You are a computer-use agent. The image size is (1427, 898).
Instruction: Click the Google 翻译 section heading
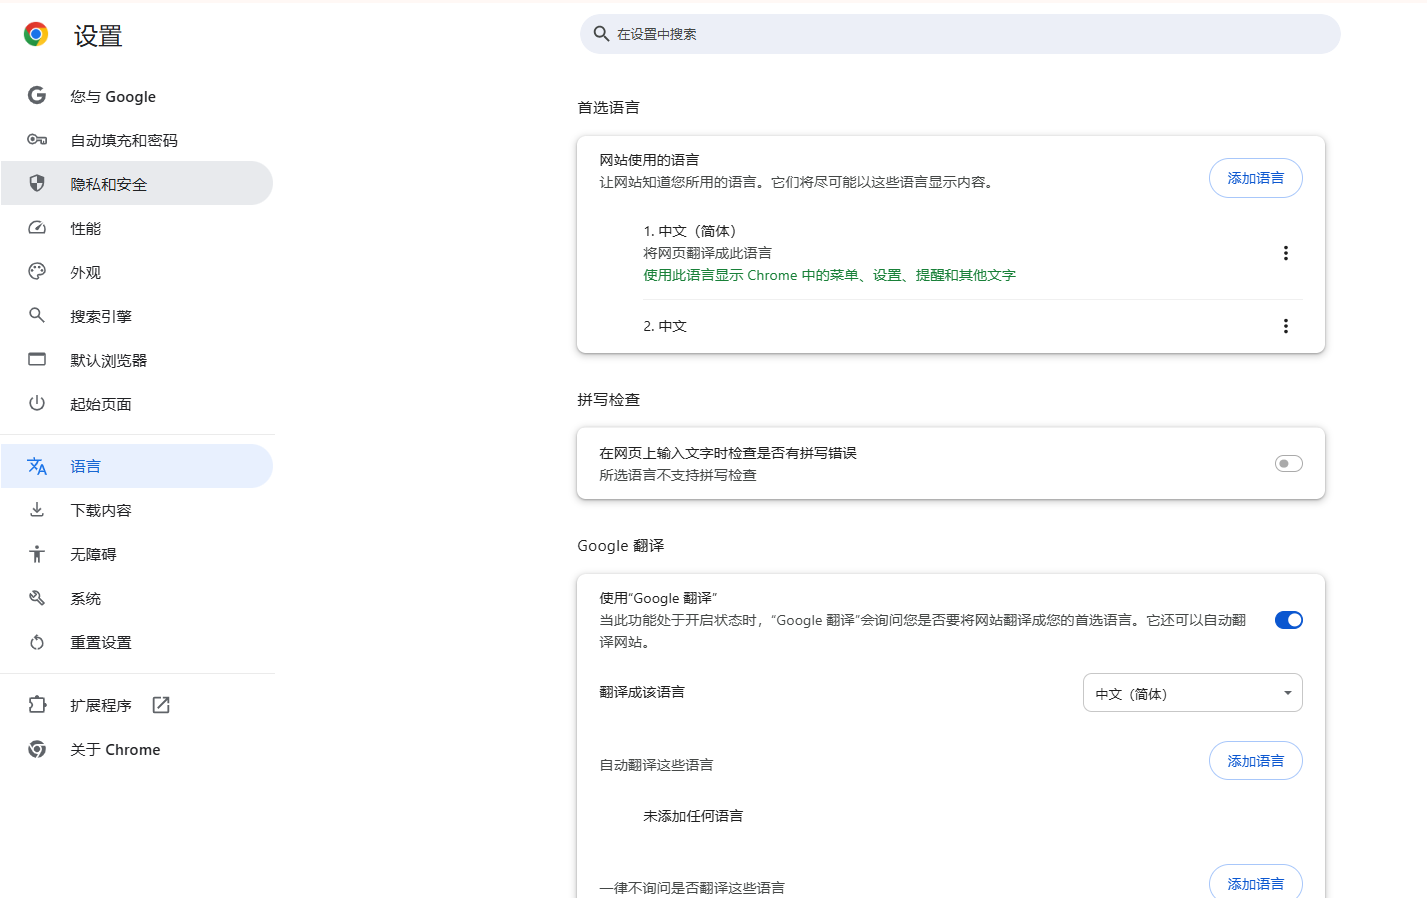pos(620,545)
